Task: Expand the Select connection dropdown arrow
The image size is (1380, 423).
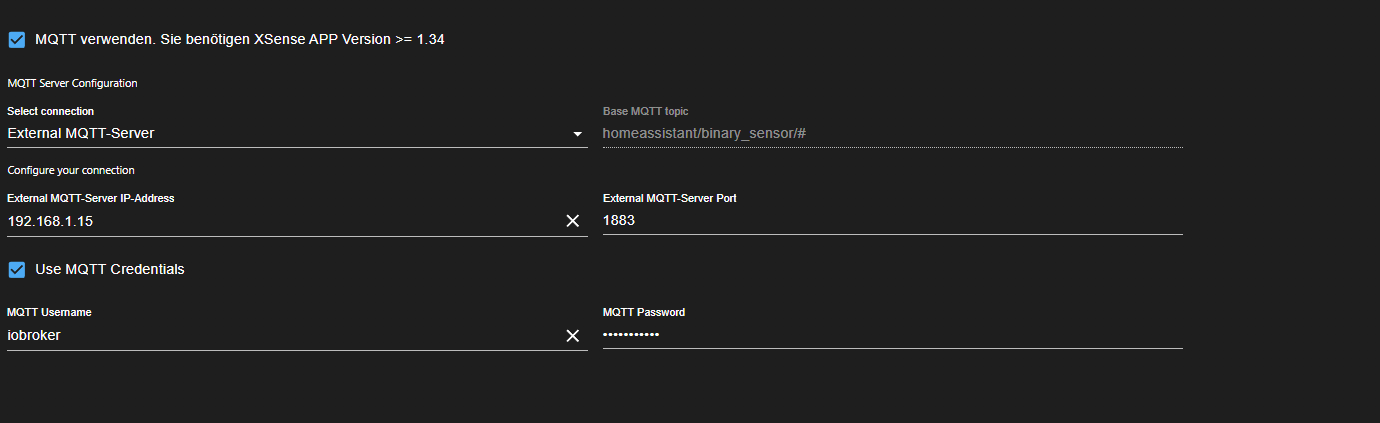Action: [x=577, y=134]
